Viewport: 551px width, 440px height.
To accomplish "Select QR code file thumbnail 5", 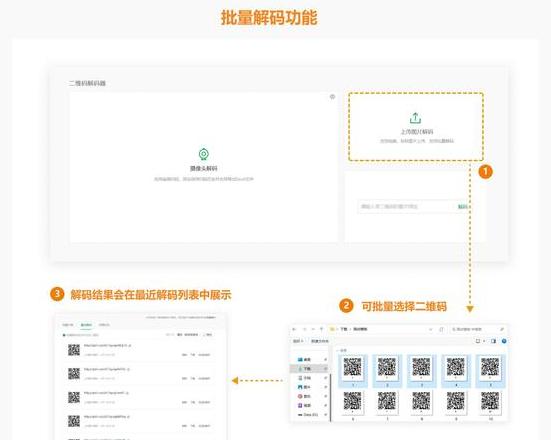I will [x=490, y=371].
